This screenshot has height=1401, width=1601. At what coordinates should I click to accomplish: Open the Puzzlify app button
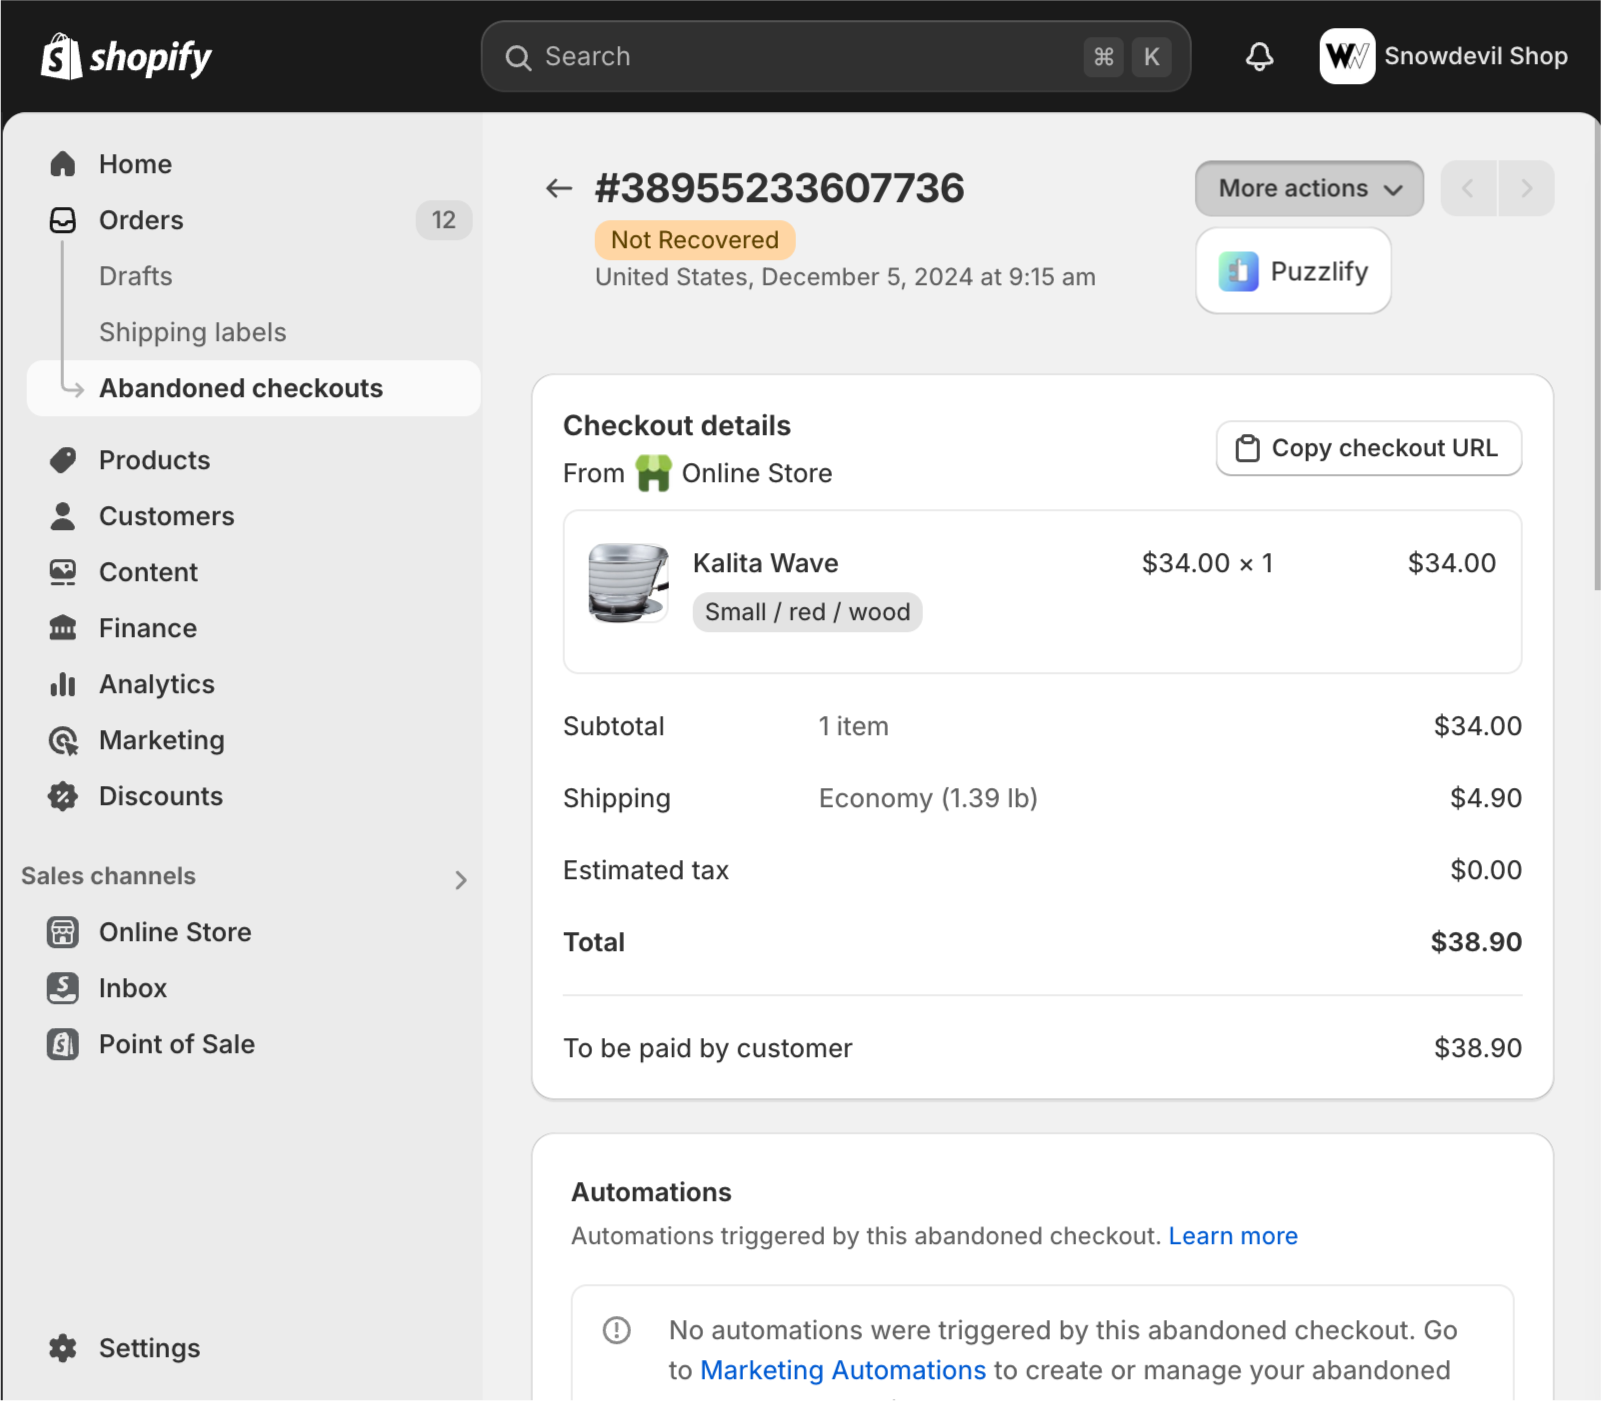1293,271
